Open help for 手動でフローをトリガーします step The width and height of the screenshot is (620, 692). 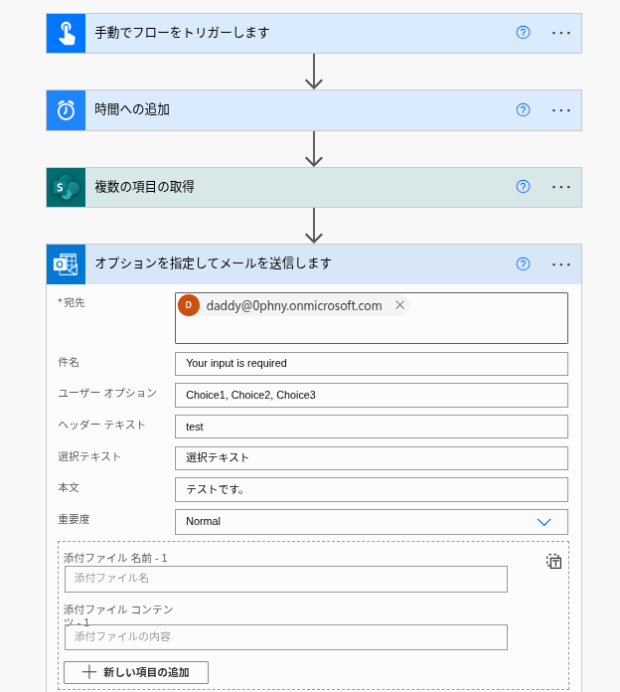point(523,33)
